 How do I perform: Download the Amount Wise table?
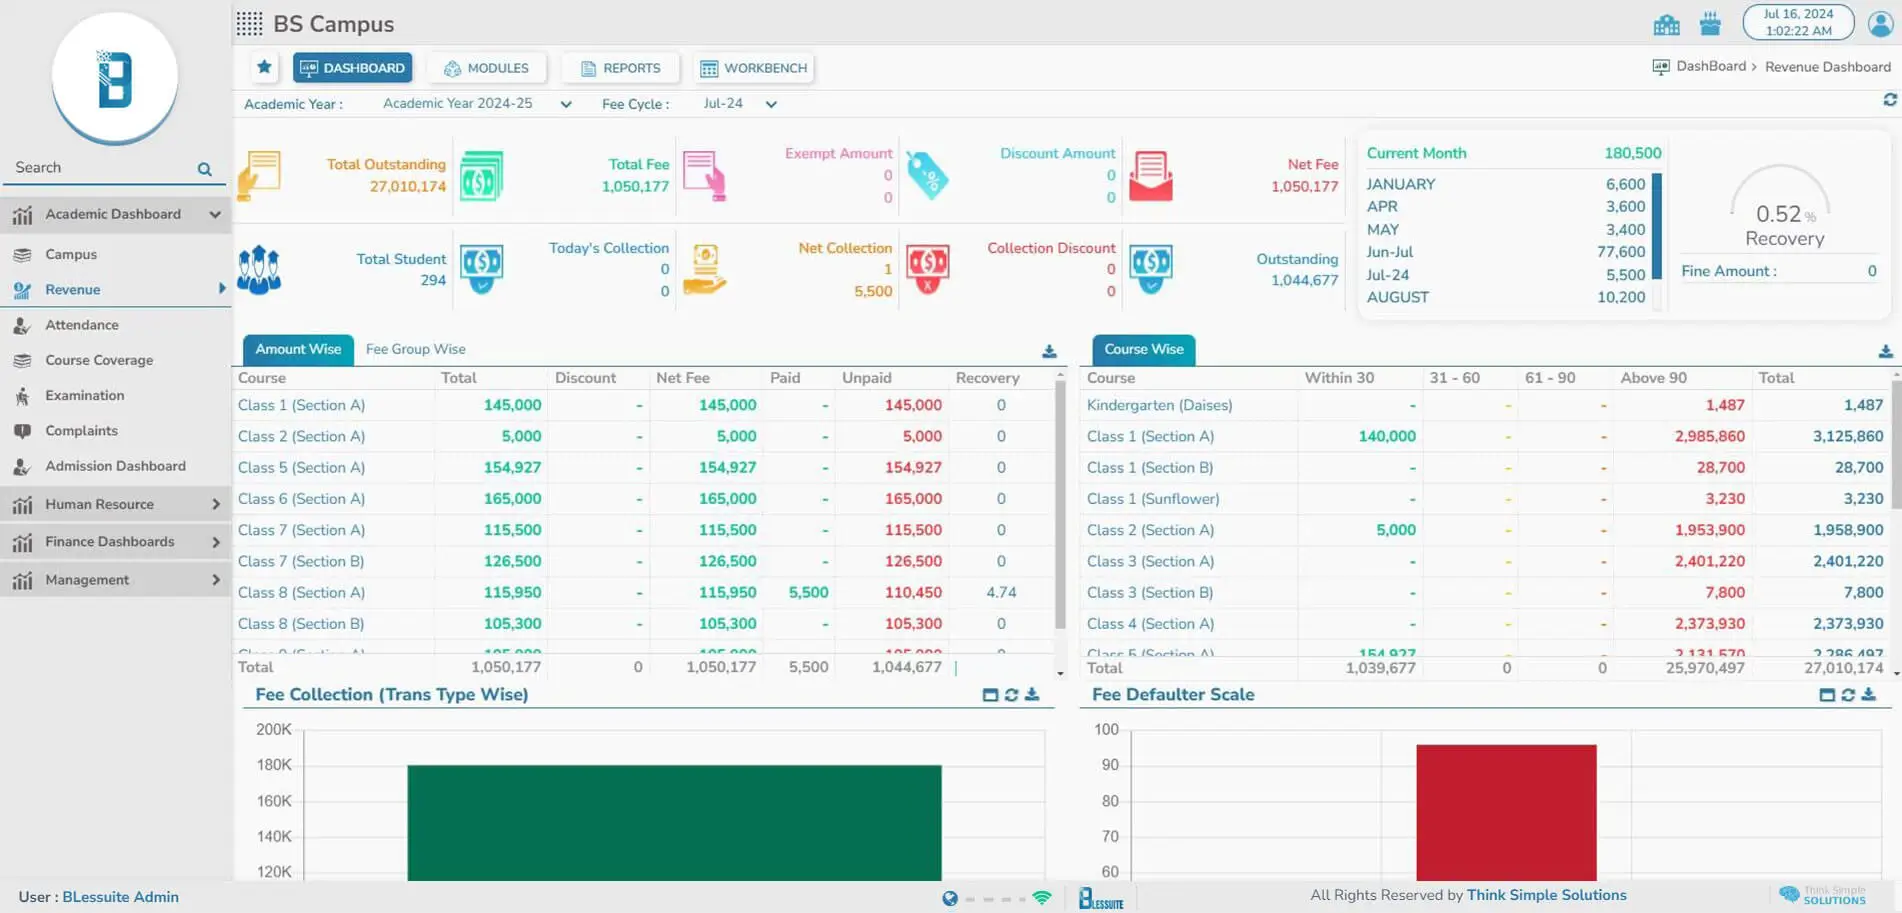tap(1049, 351)
